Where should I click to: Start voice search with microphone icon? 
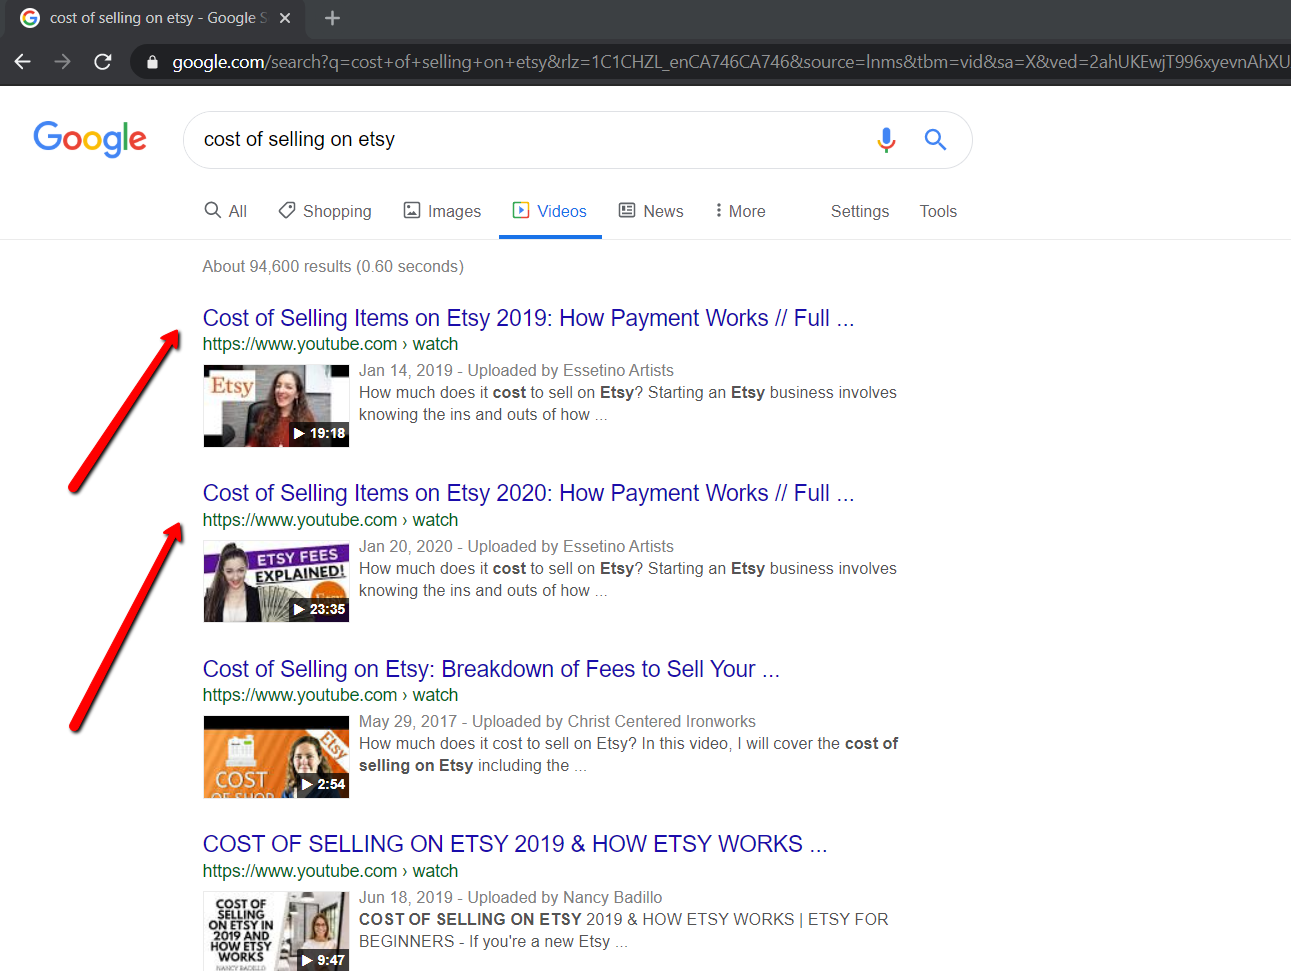point(886,140)
